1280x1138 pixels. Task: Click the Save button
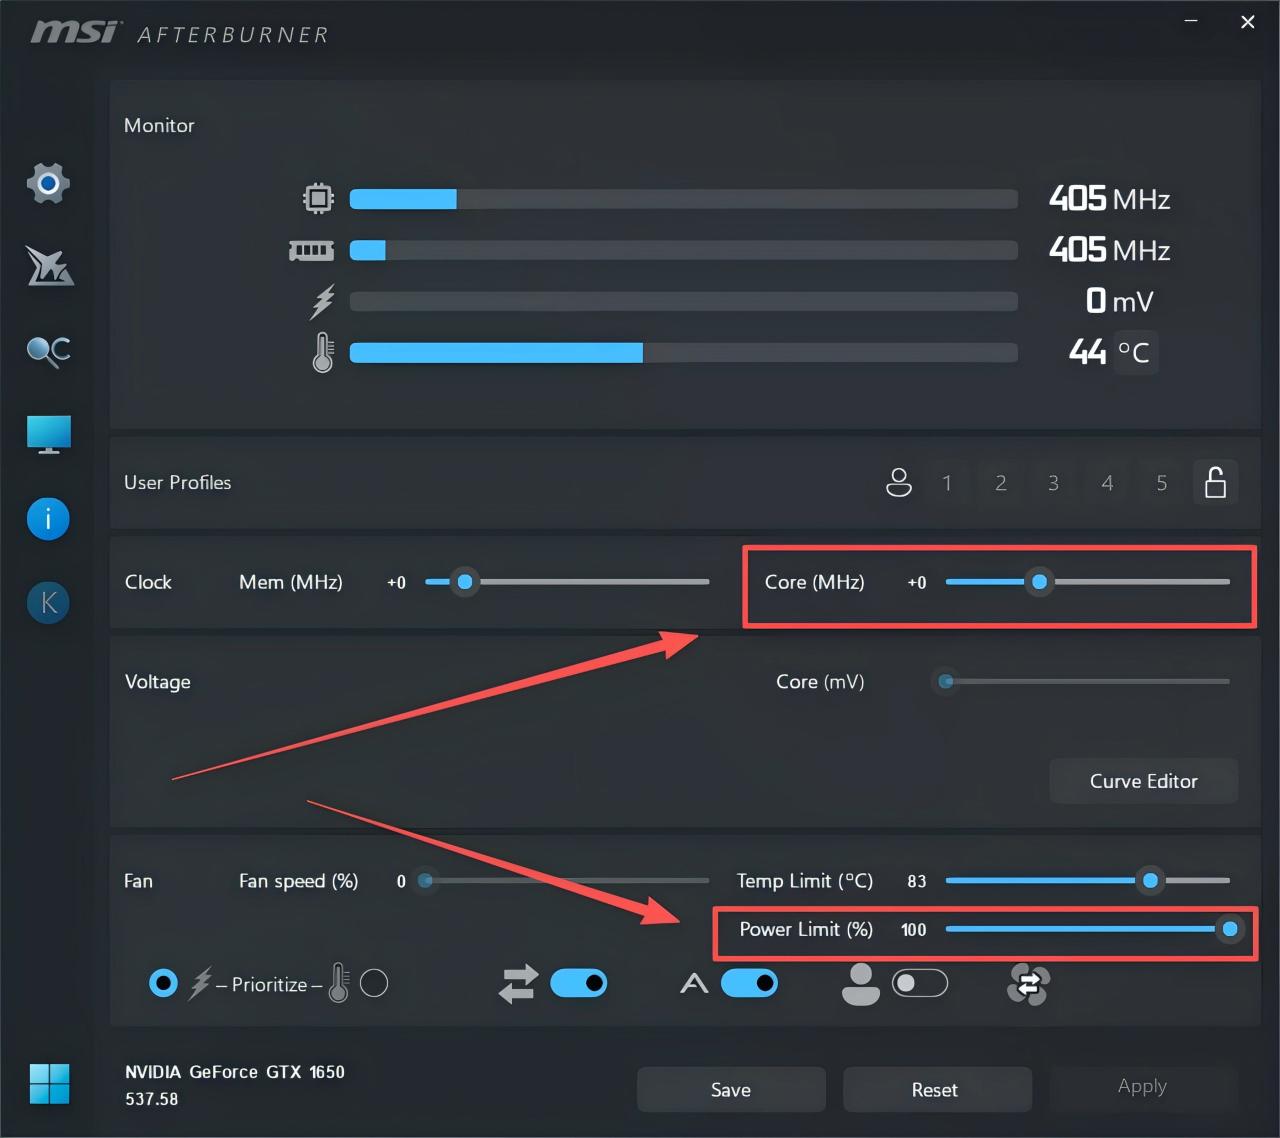click(x=731, y=1090)
